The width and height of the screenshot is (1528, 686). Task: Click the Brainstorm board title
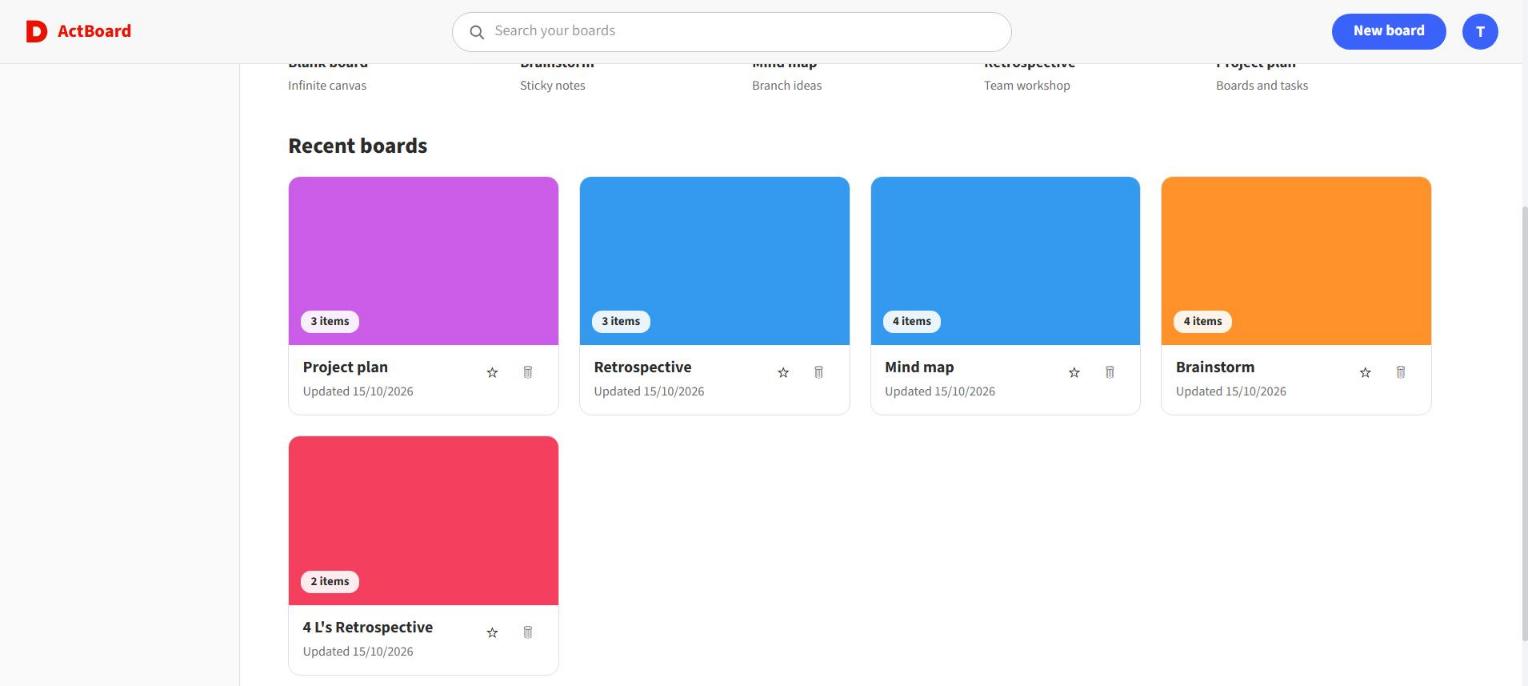pyautogui.click(x=1215, y=367)
